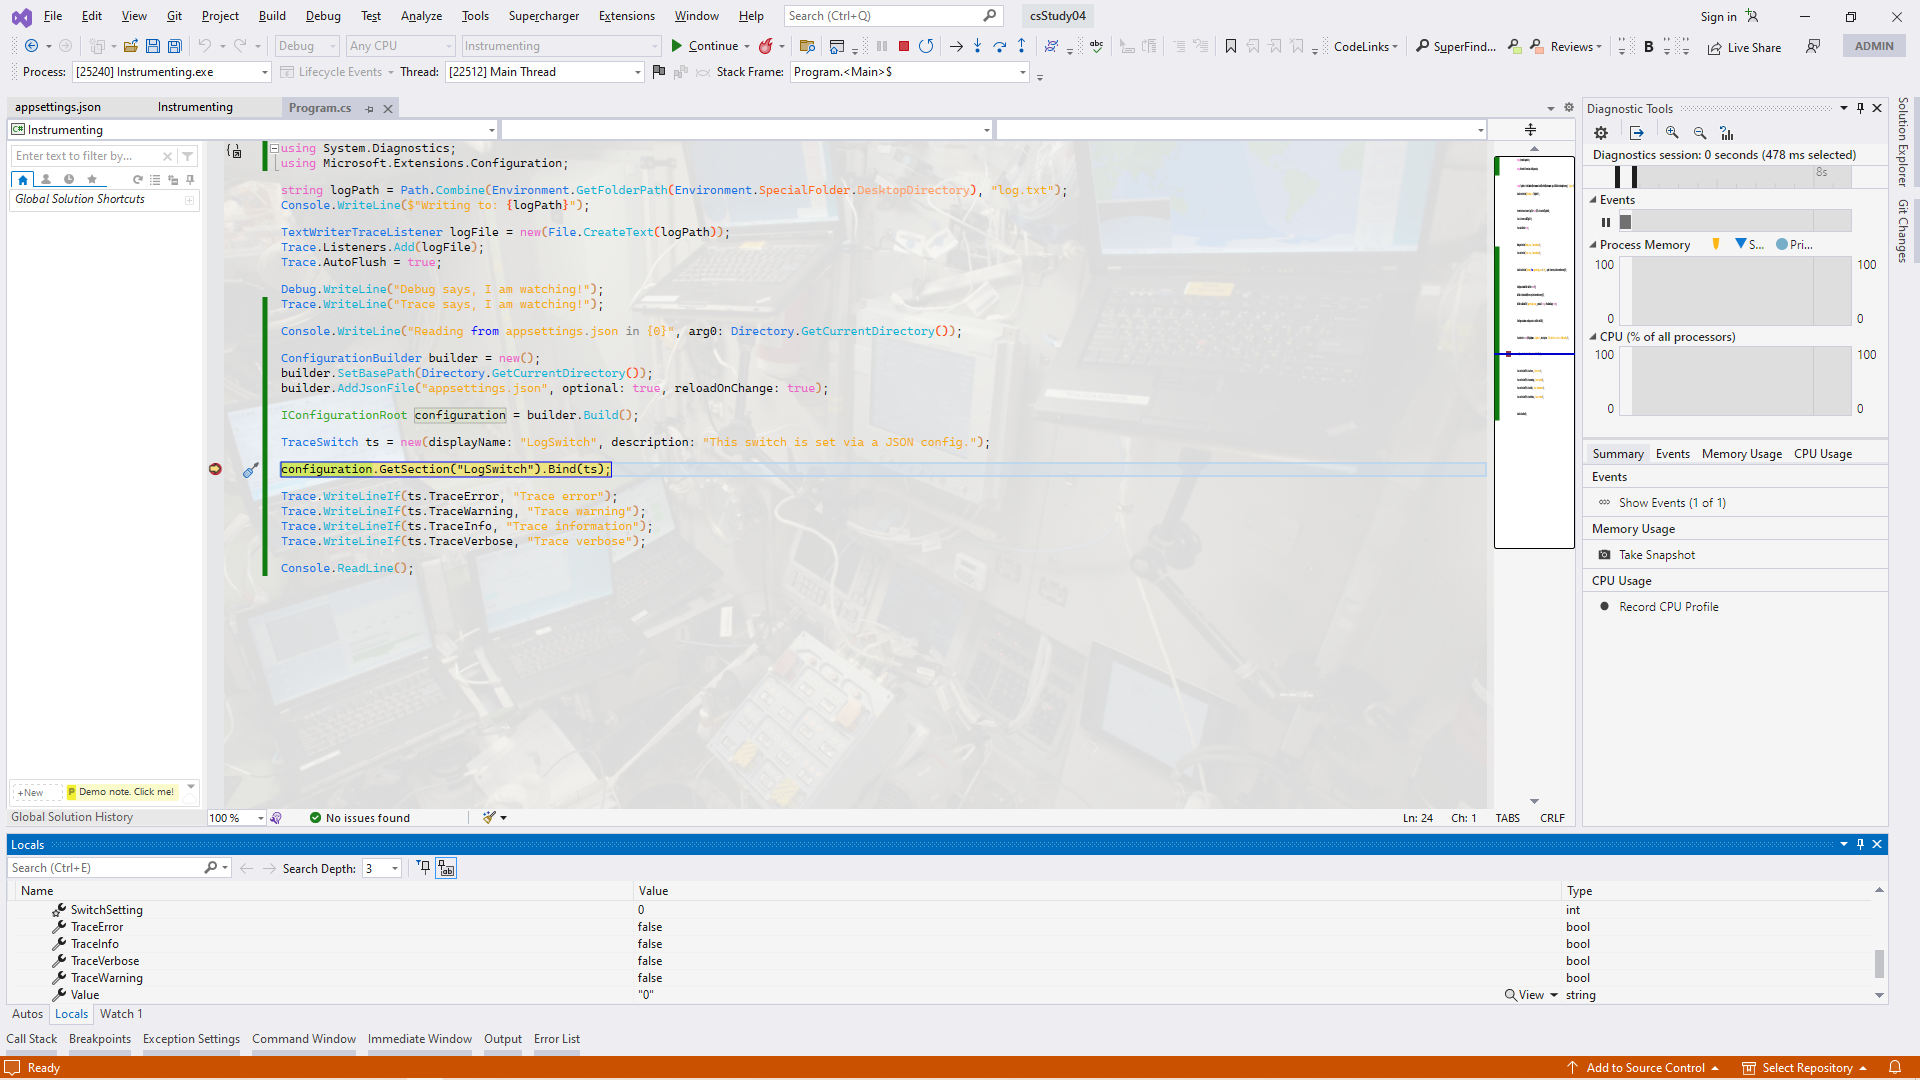
Task: Click Record CPU Profile
Action: point(1668,607)
